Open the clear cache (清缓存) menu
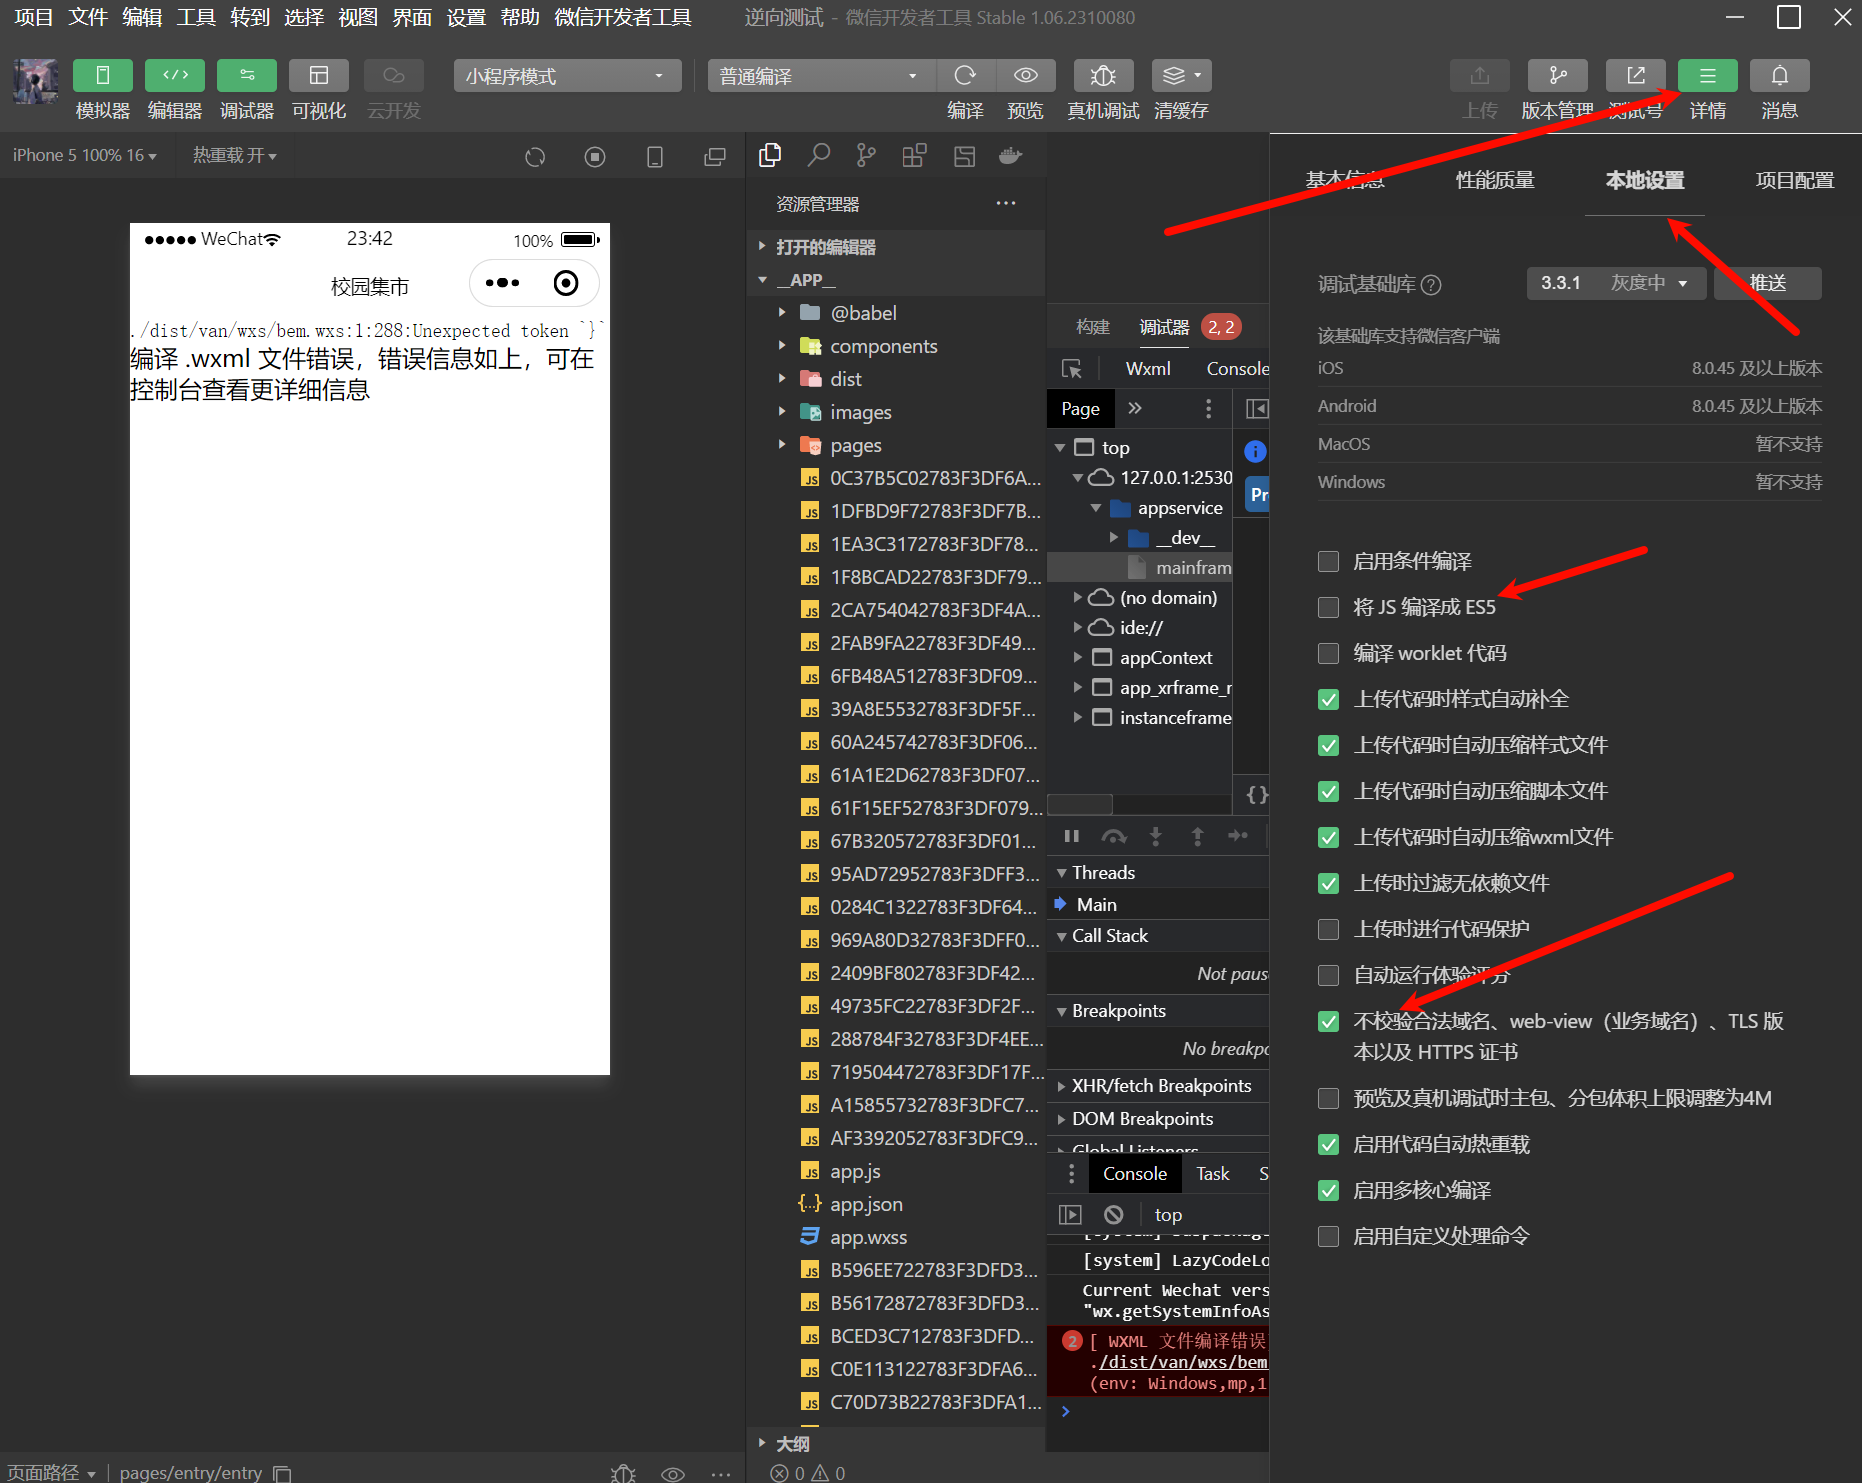The image size is (1862, 1483). [x=1181, y=76]
